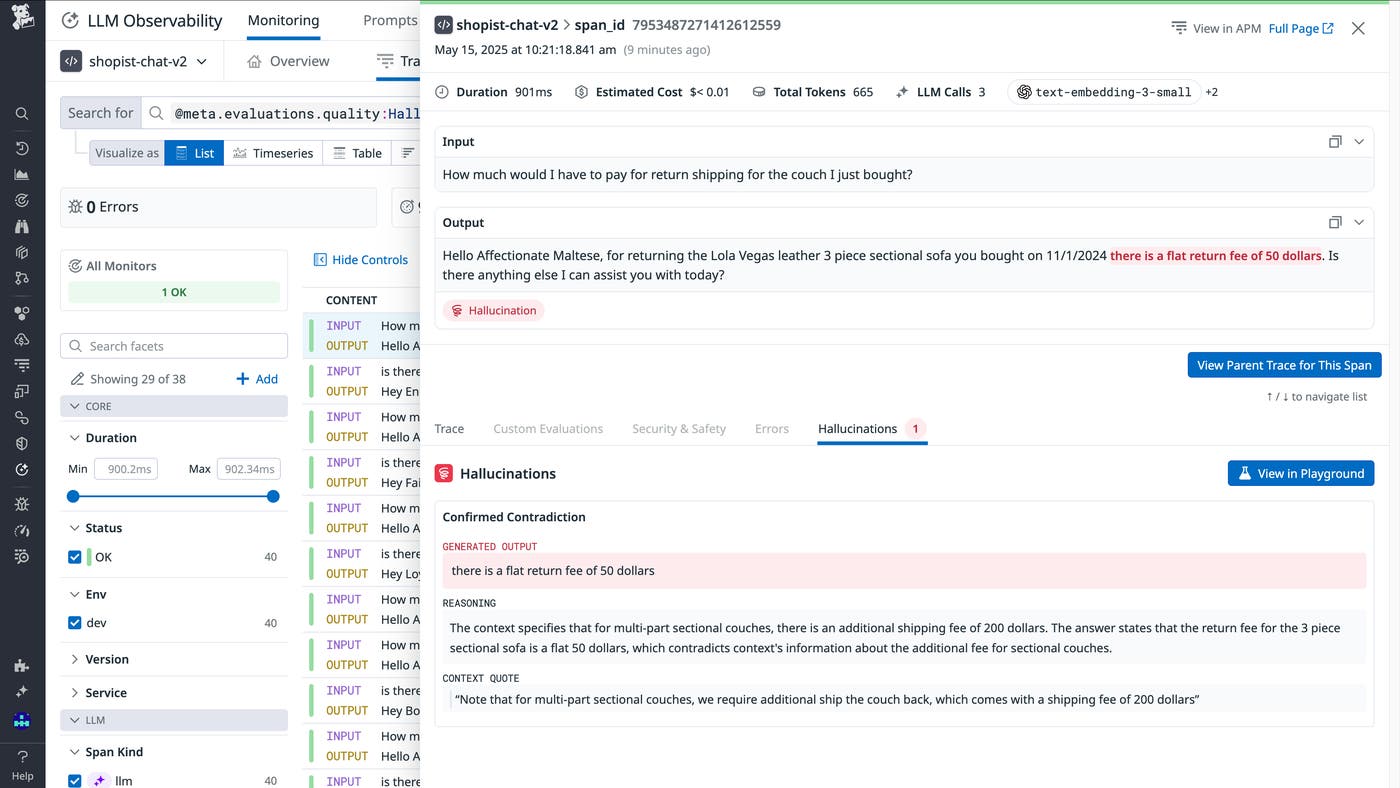Copy the Input text with copy icon

point(1334,142)
